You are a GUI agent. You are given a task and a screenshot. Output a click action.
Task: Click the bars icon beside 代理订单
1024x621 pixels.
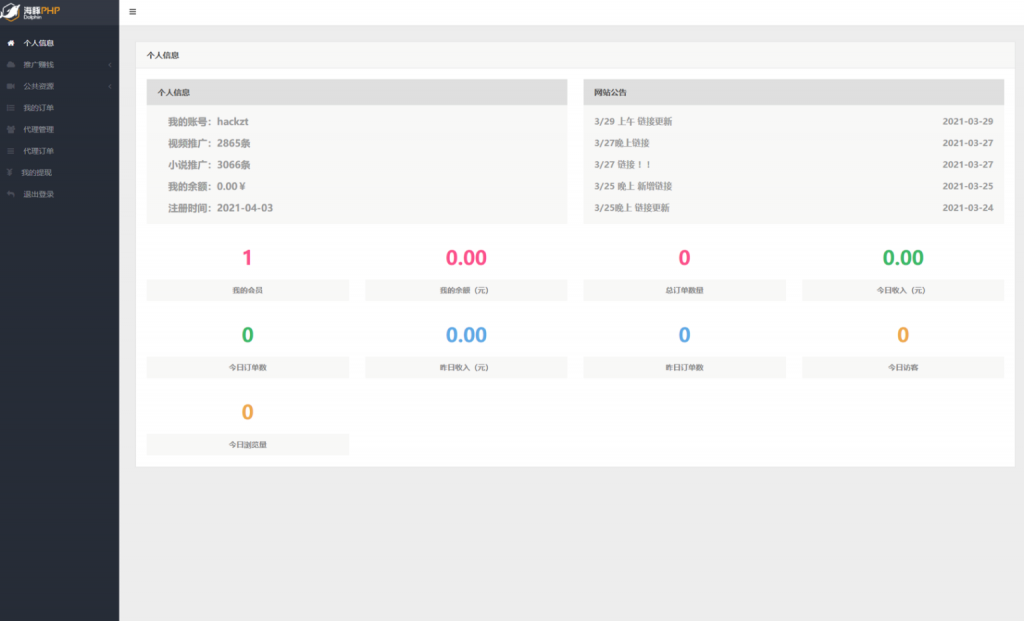(x=11, y=151)
